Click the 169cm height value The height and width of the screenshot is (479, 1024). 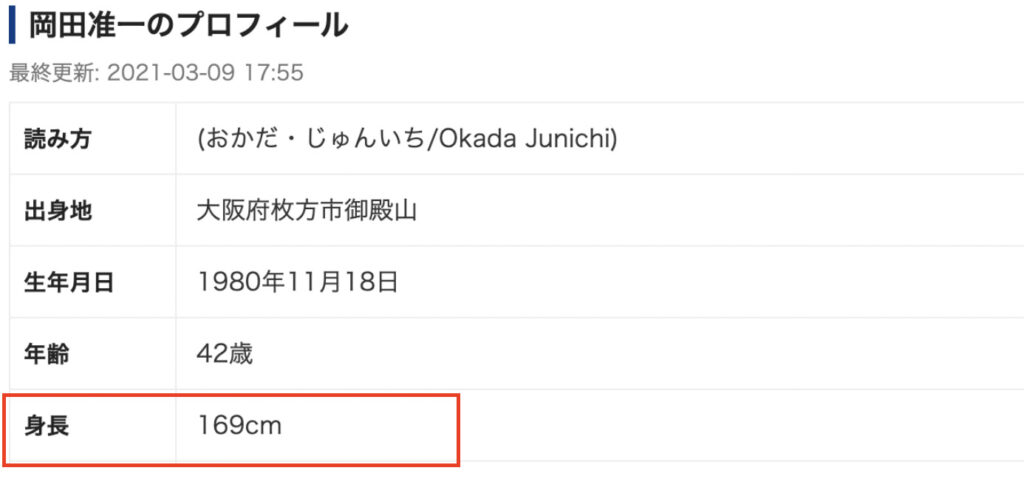coord(239,426)
